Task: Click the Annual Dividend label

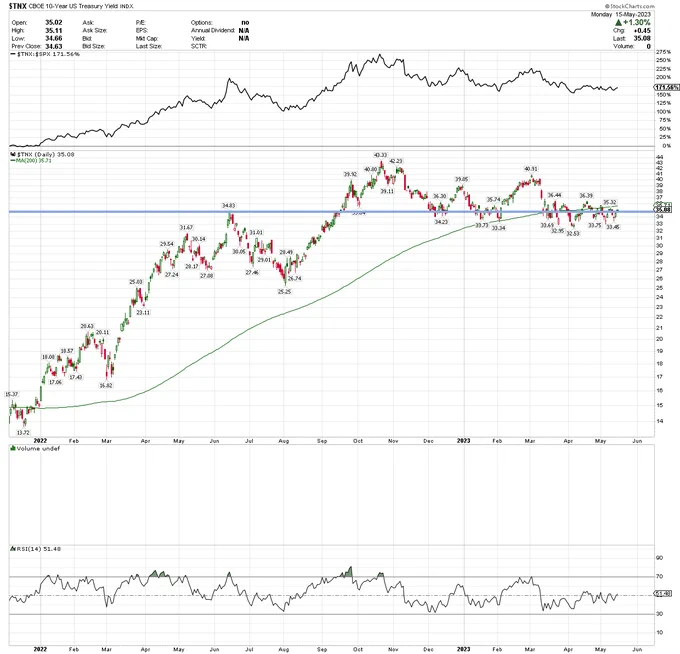Action: coord(213,30)
